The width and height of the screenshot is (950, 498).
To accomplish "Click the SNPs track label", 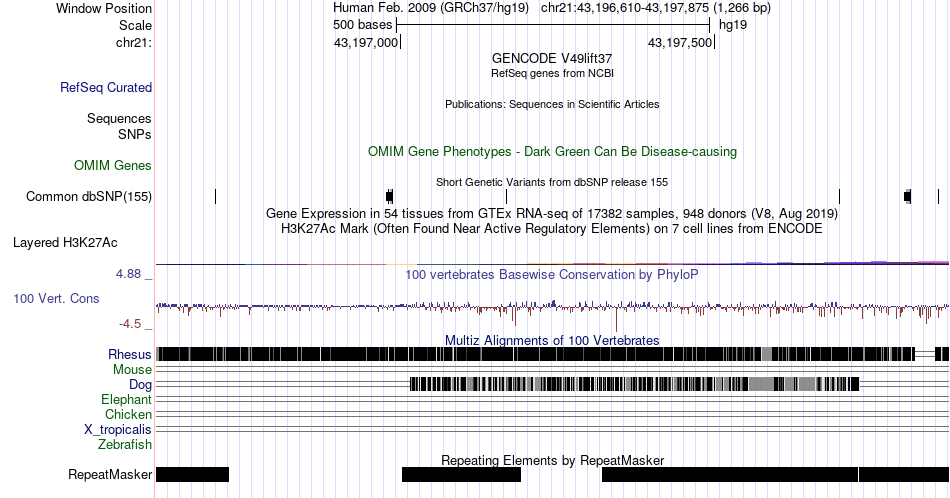I will [135, 134].
